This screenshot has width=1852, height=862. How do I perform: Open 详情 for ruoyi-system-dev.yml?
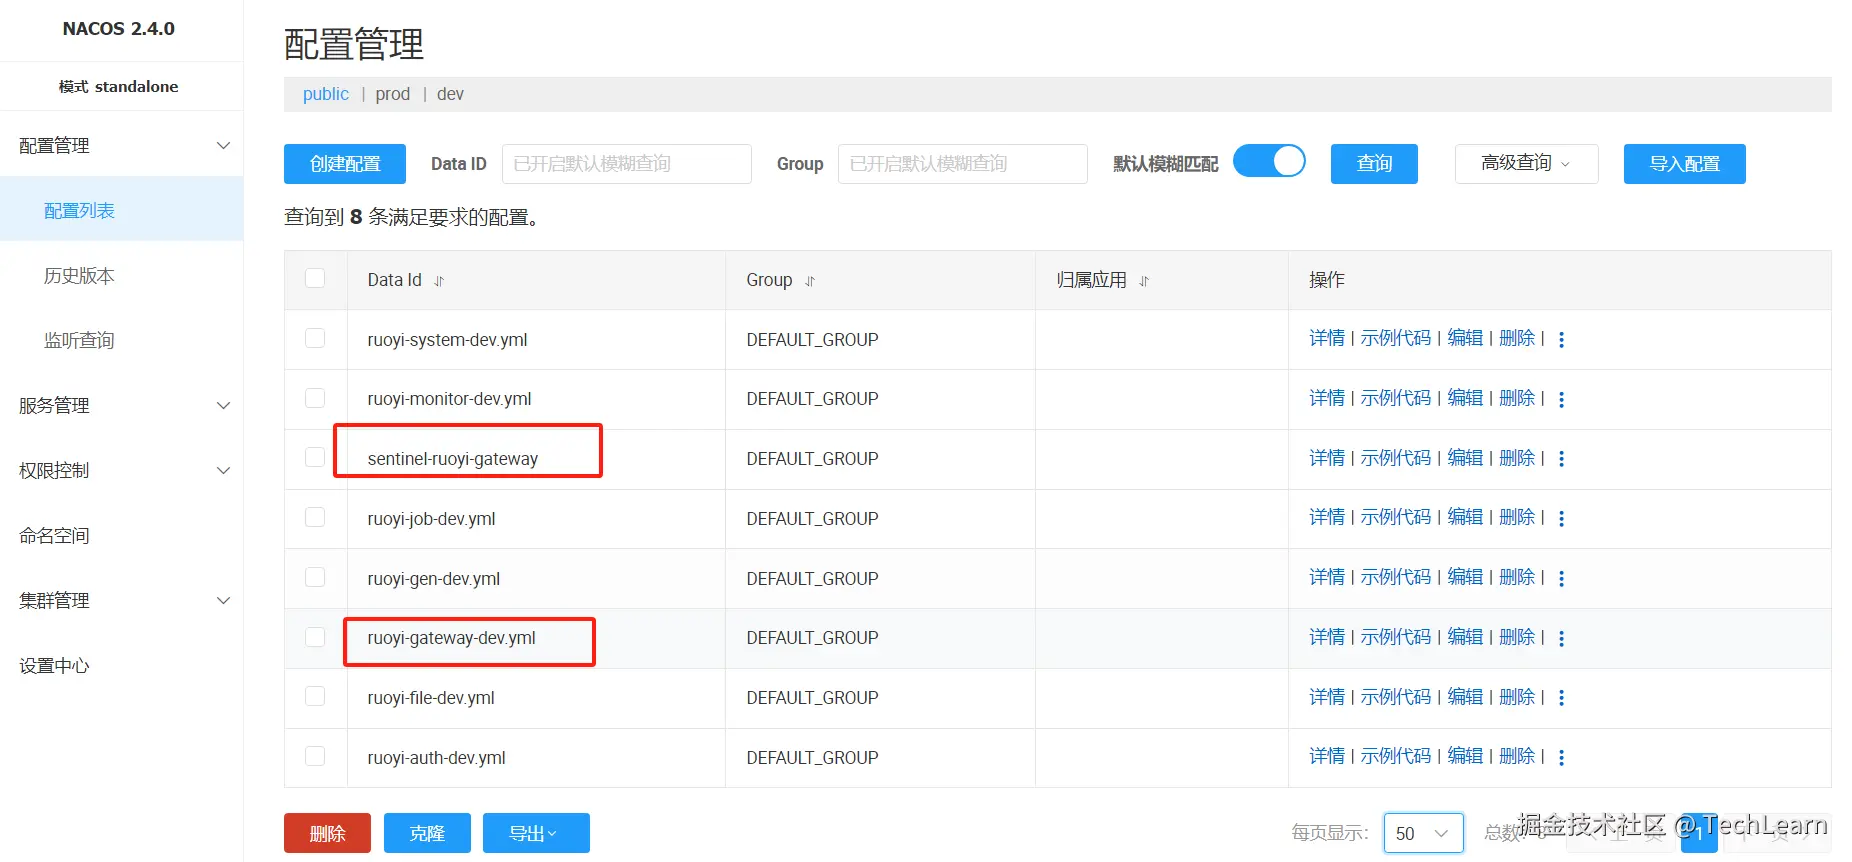click(x=1327, y=339)
